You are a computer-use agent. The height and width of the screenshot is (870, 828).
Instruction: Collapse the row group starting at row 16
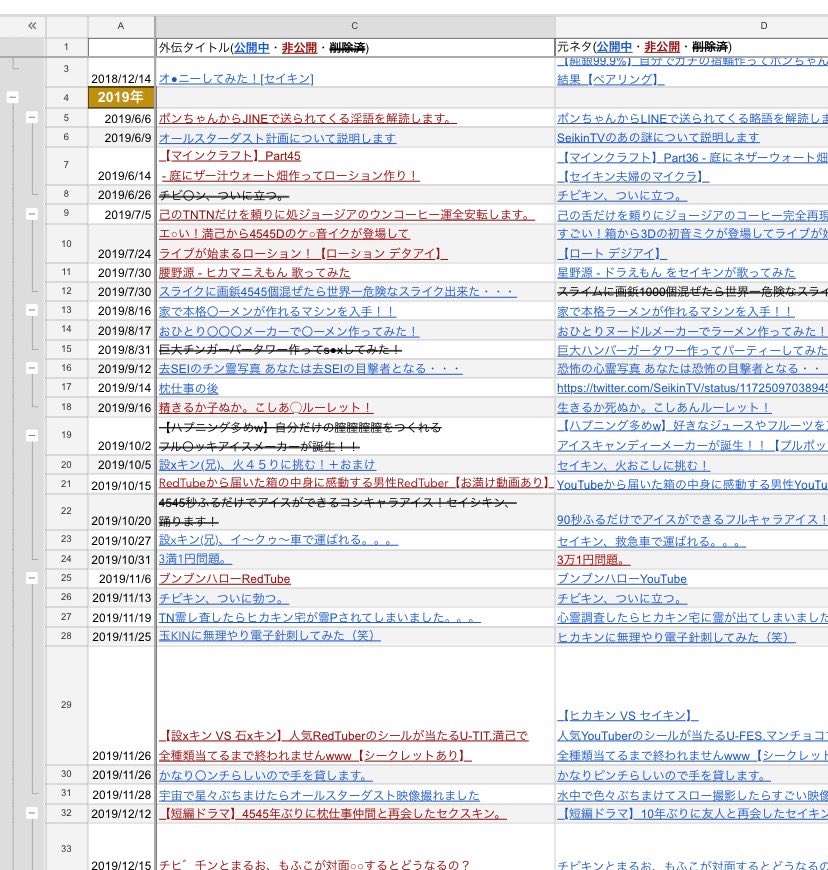32,368
